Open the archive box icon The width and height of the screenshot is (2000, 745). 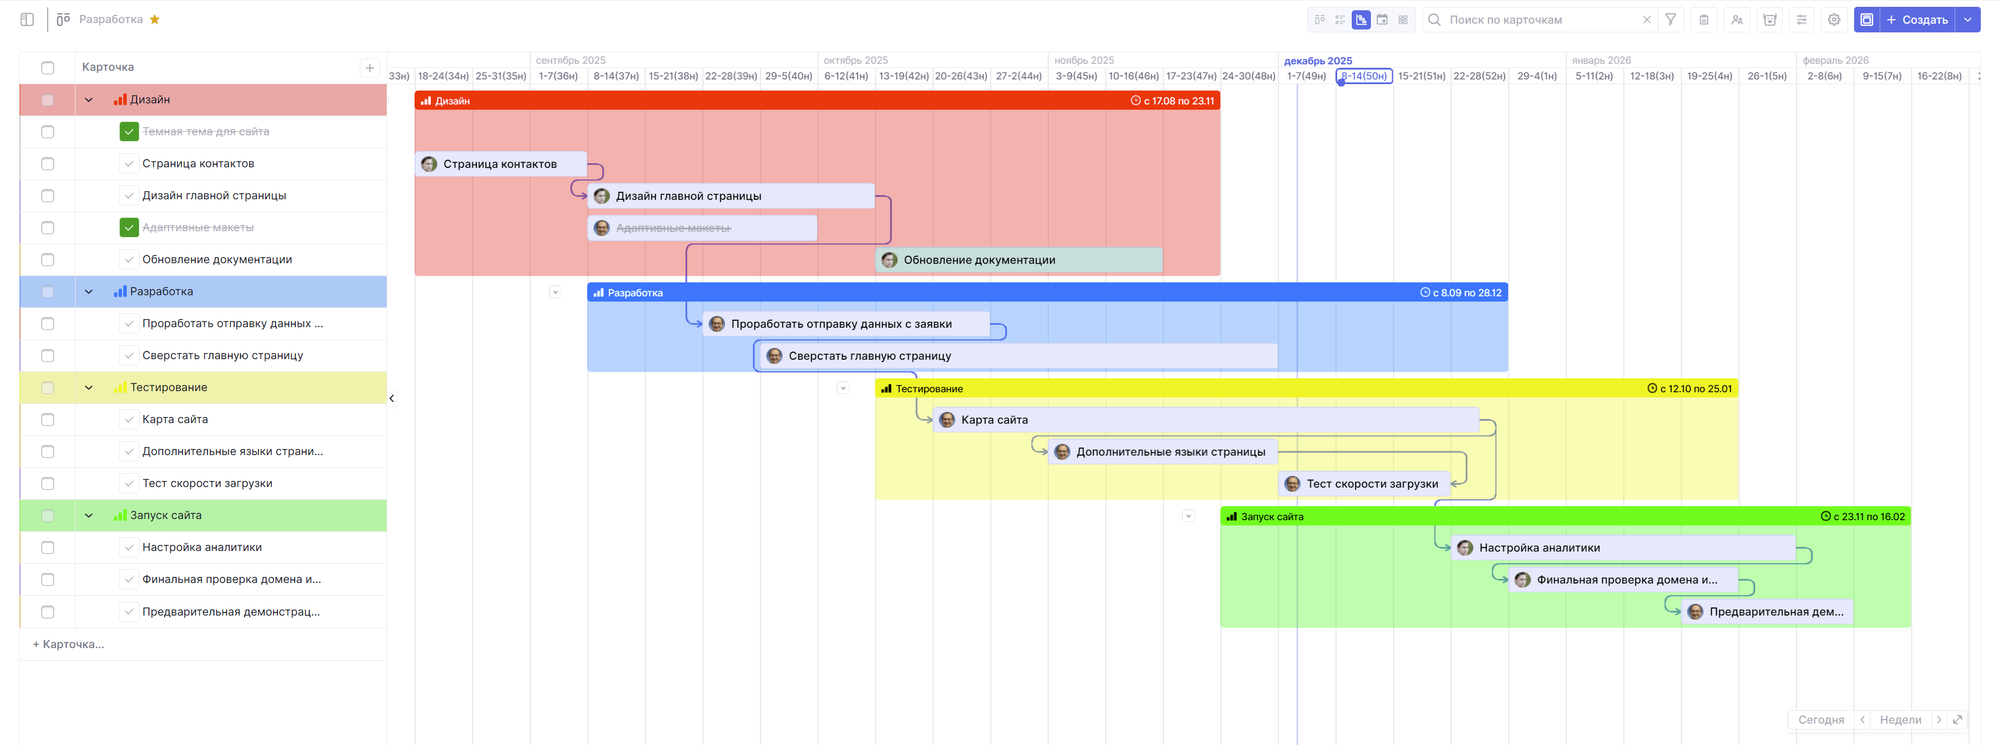1770,20
